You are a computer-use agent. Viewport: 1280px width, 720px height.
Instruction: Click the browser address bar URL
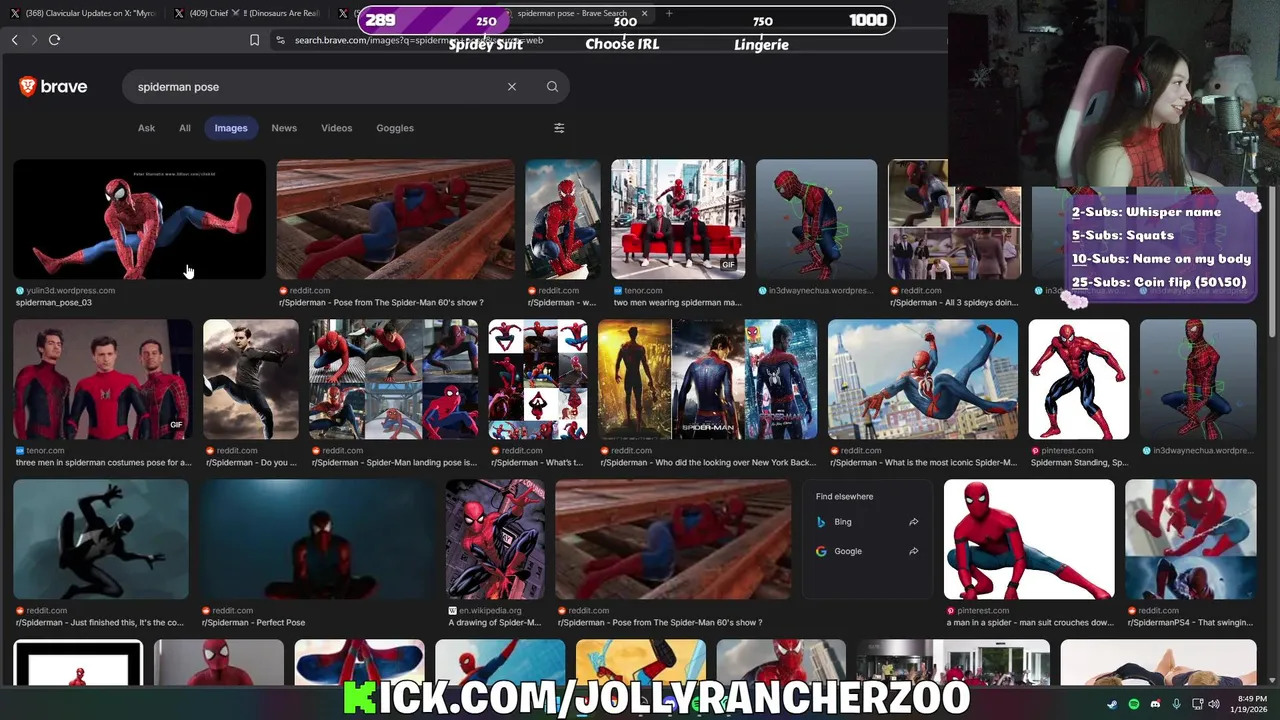(x=420, y=40)
